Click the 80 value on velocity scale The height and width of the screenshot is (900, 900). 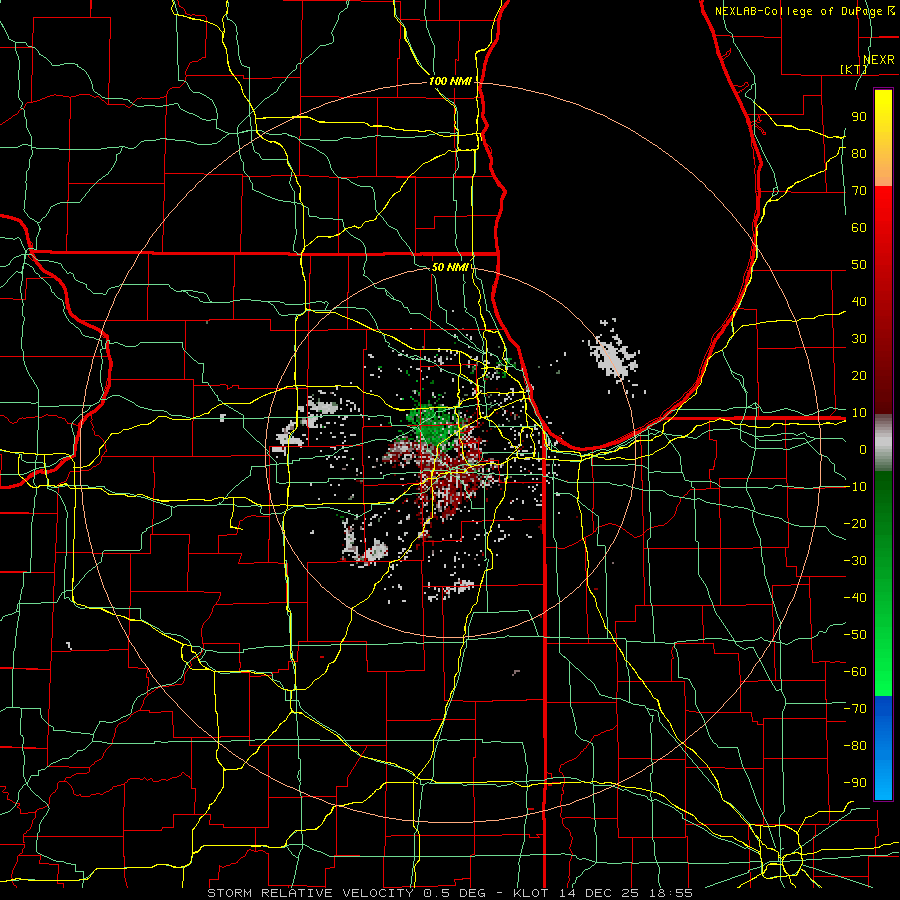coord(859,153)
